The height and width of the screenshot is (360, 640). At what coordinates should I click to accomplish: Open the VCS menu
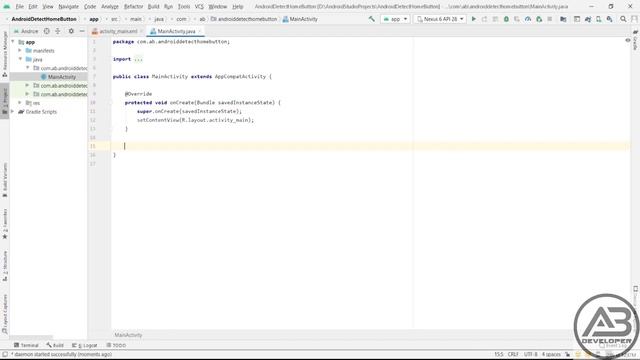[x=199, y=7]
